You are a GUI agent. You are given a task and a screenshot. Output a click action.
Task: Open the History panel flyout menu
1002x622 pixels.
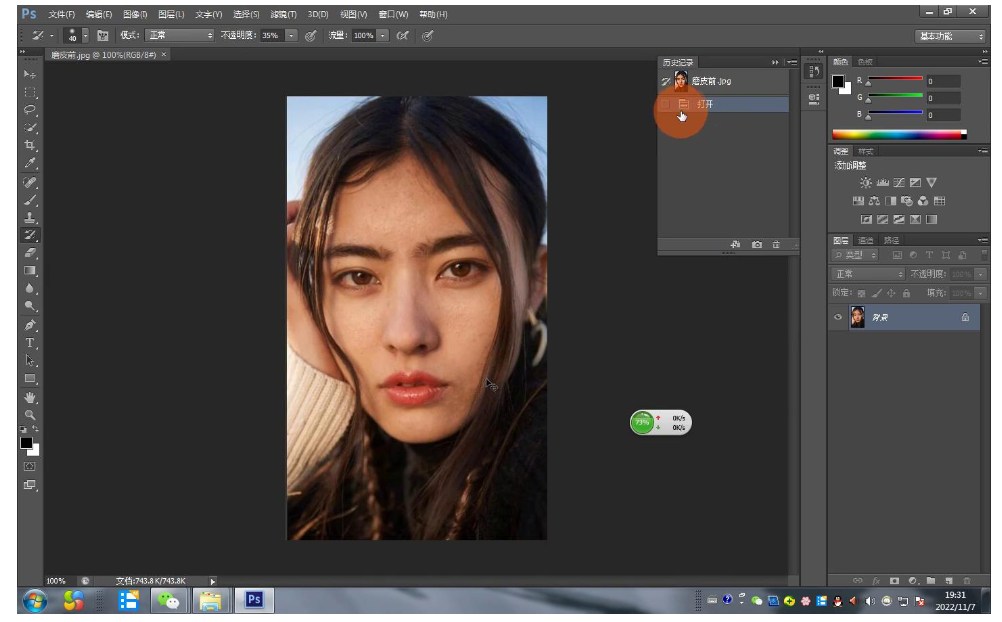[792, 62]
